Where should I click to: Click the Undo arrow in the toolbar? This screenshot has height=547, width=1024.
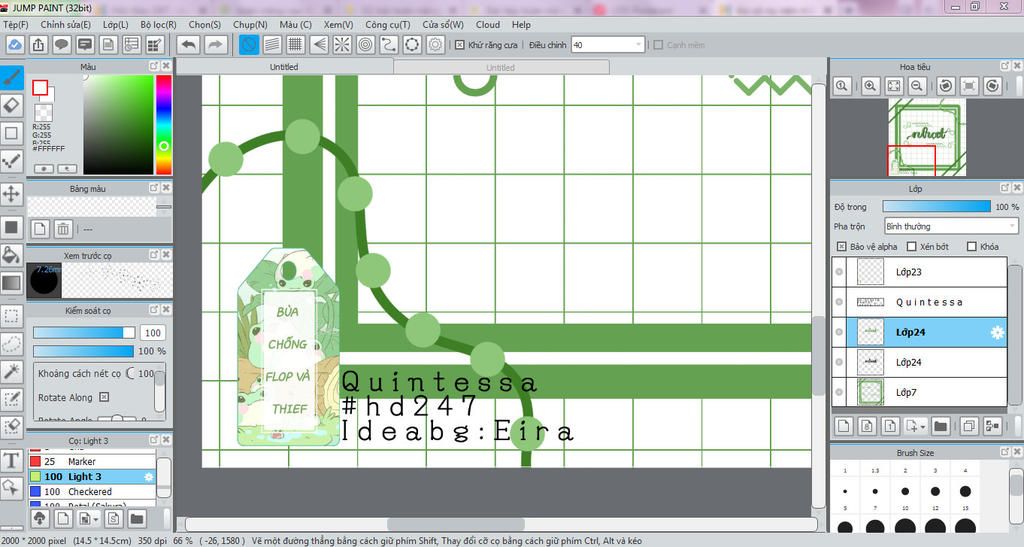(x=189, y=45)
